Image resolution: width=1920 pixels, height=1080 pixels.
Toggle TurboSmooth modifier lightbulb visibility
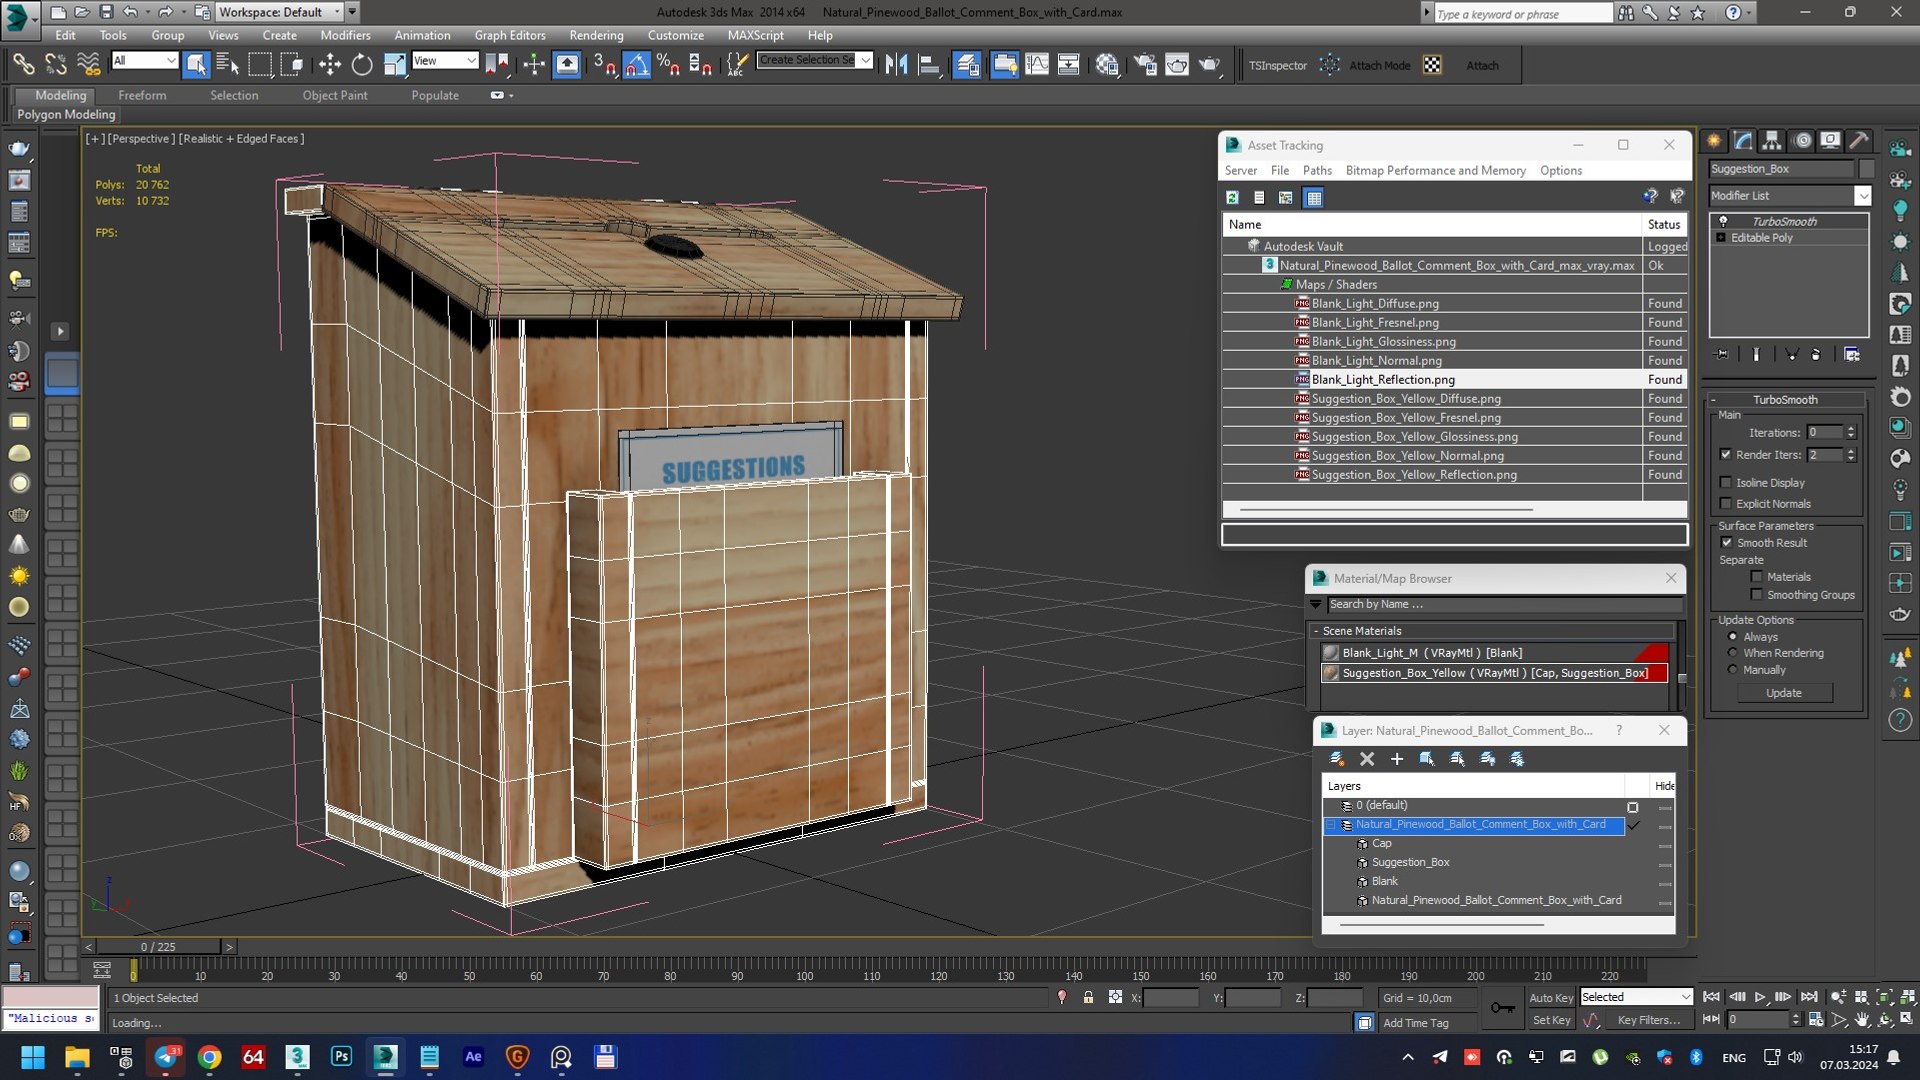1722,221
